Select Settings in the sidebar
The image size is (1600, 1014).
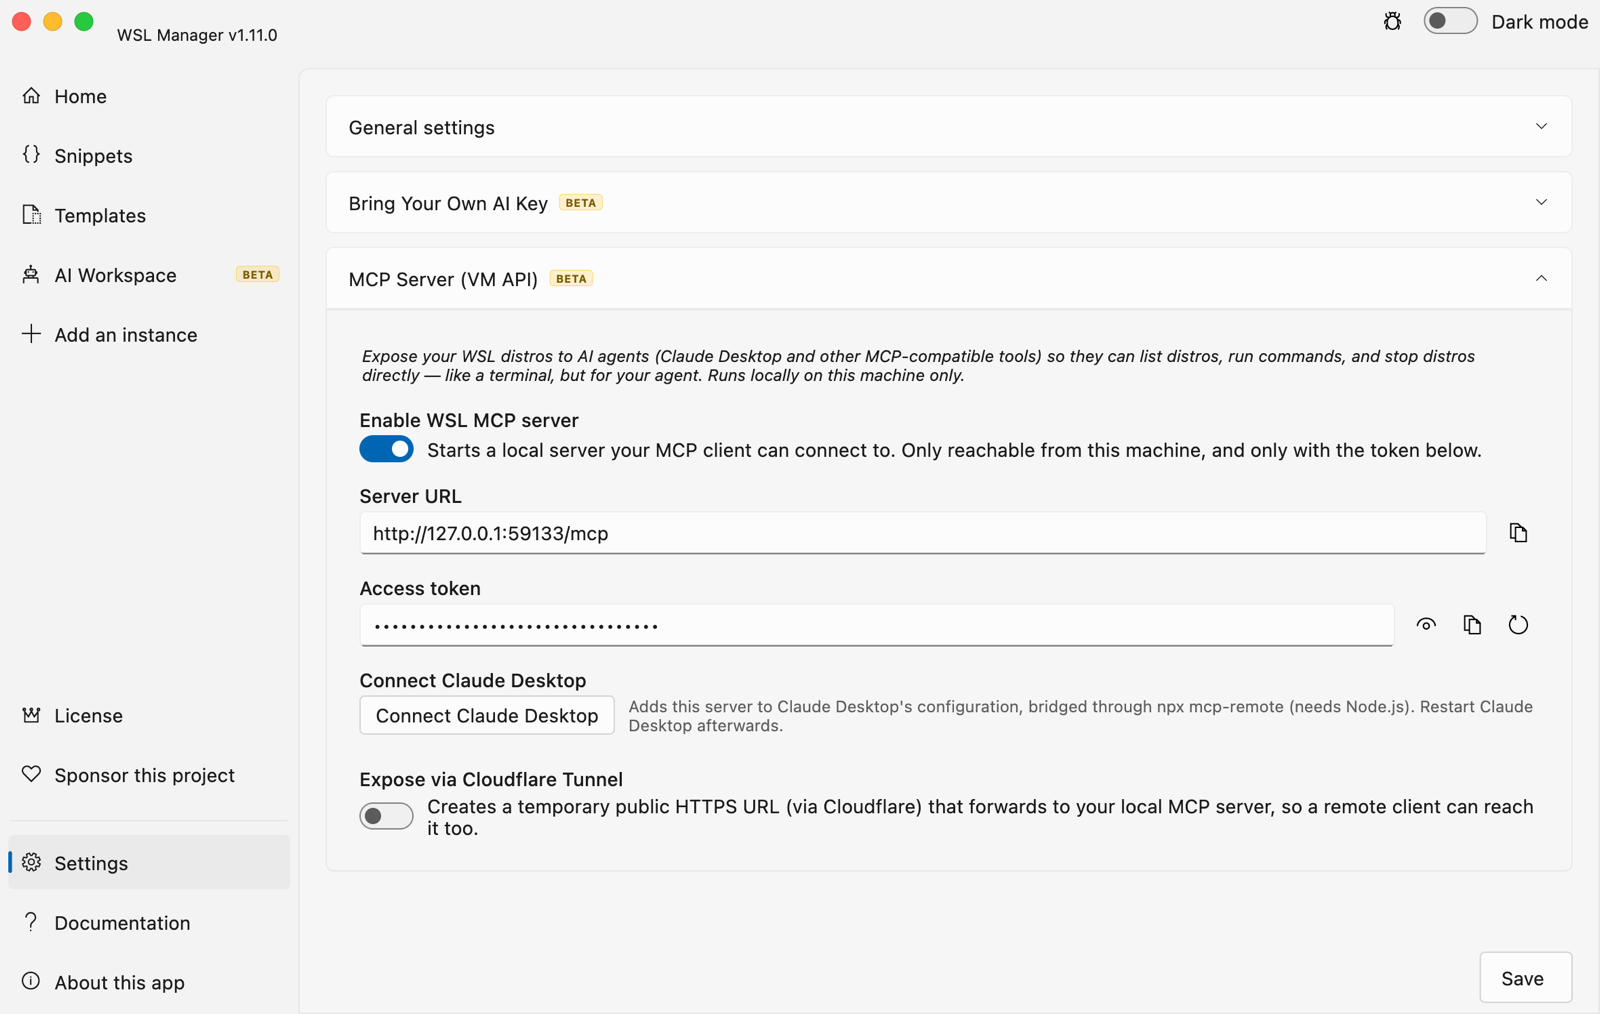[149, 863]
